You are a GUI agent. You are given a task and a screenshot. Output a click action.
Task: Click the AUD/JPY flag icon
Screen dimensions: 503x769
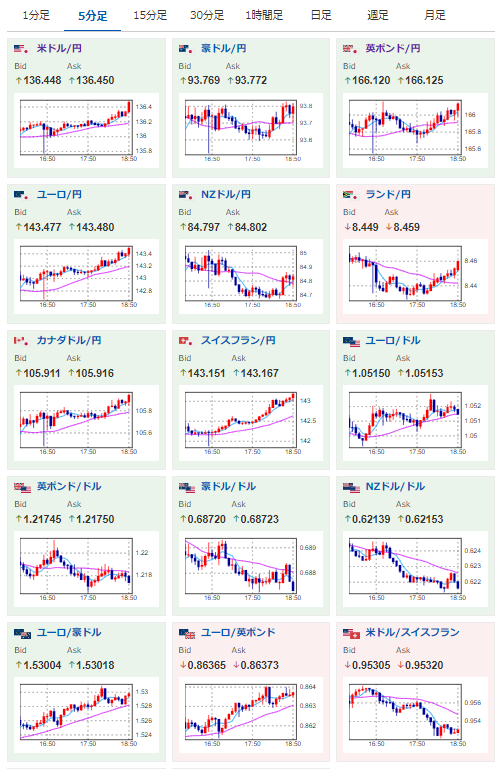[186, 49]
